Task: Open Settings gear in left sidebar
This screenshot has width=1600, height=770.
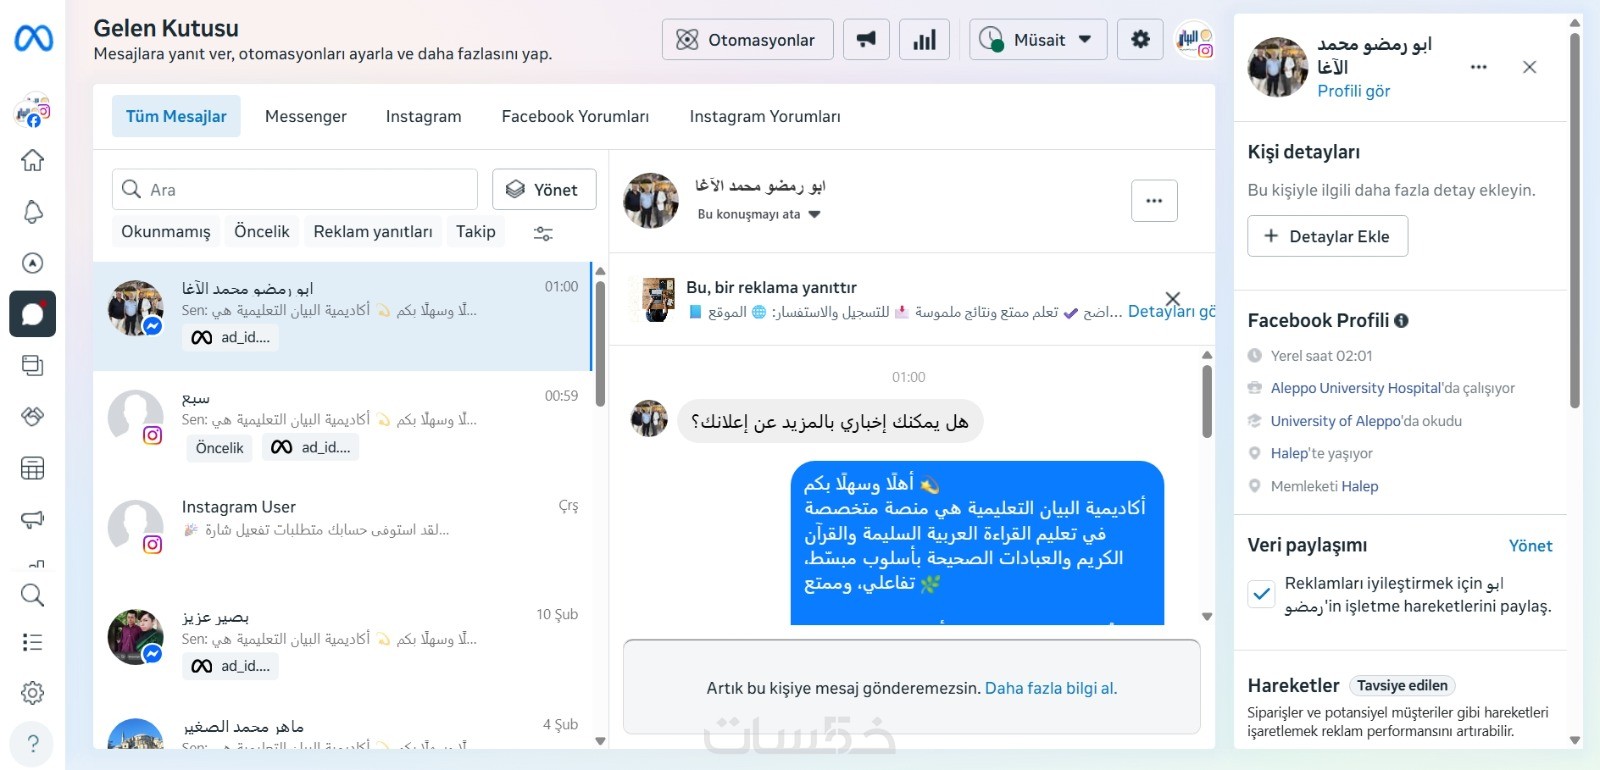Action: click(x=33, y=692)
